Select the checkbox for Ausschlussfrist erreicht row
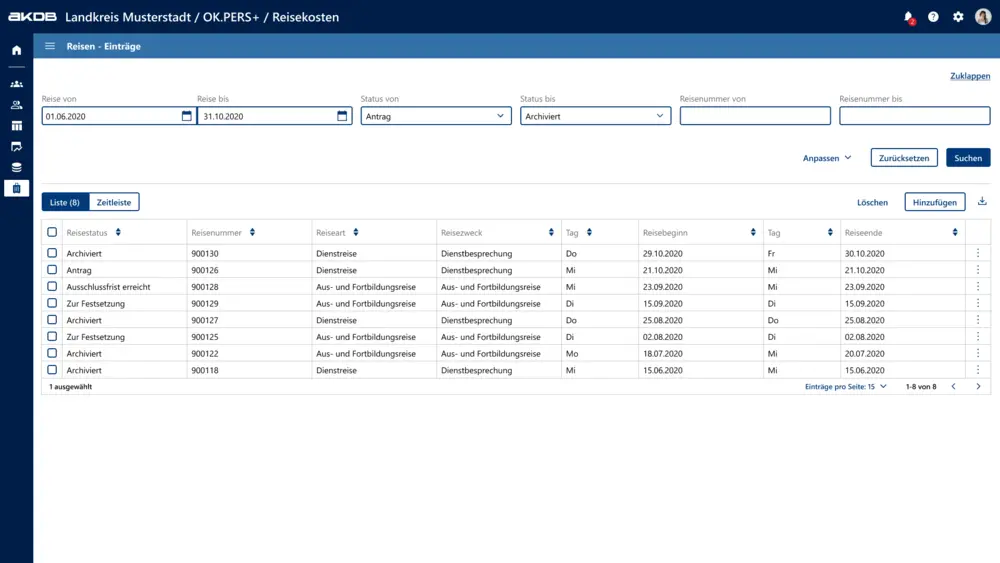 52,287
